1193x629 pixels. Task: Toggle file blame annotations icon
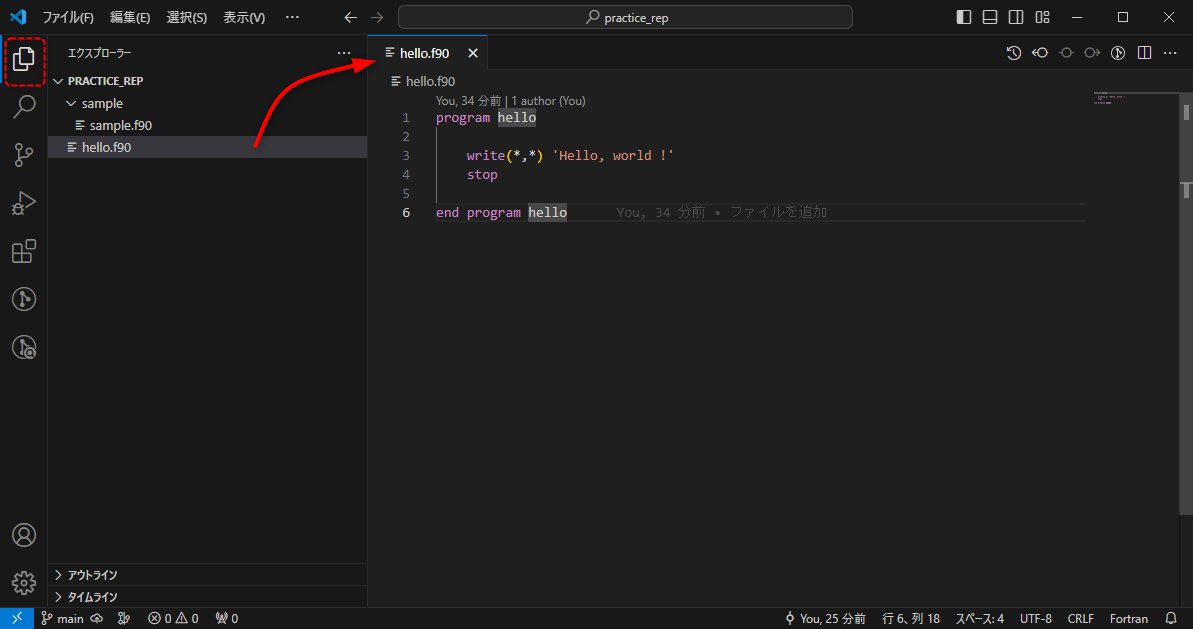click(1118, 52)
